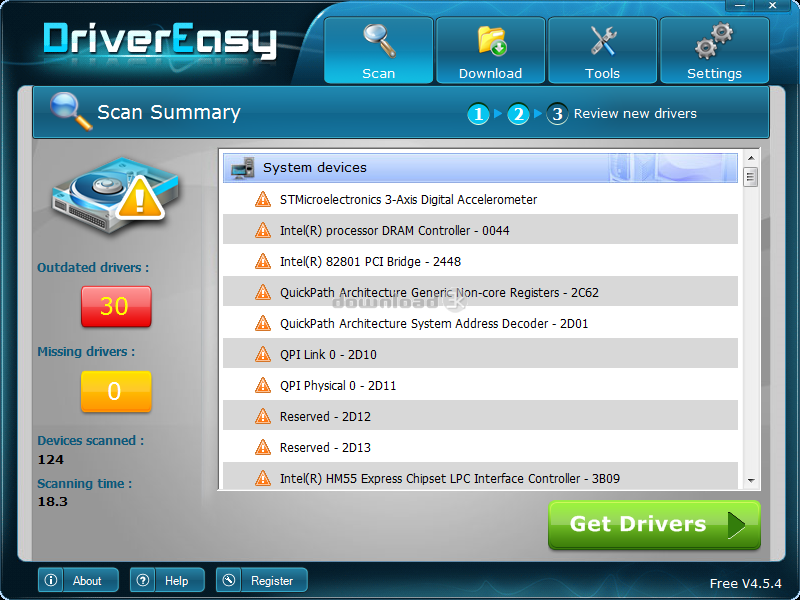Open Help
800x600 pixels.
(167, 580)
